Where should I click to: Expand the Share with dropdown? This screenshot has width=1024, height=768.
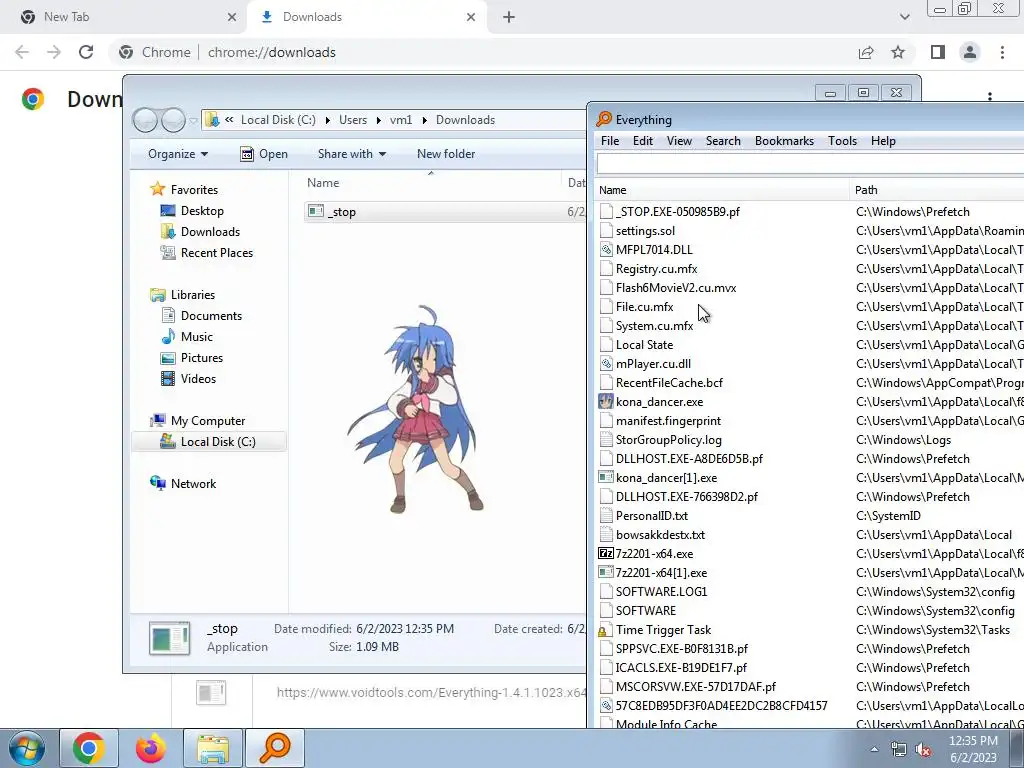coord(351,154)
